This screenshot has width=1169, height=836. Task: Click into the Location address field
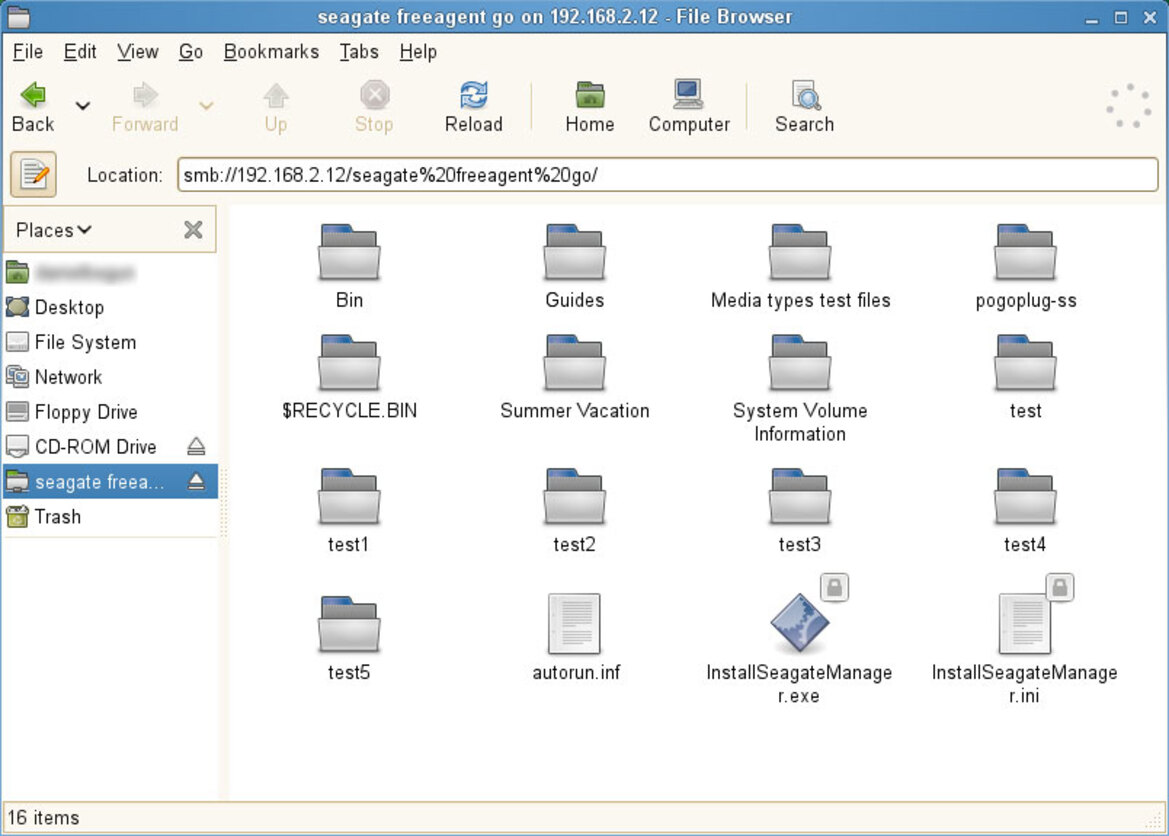(667, 175)
